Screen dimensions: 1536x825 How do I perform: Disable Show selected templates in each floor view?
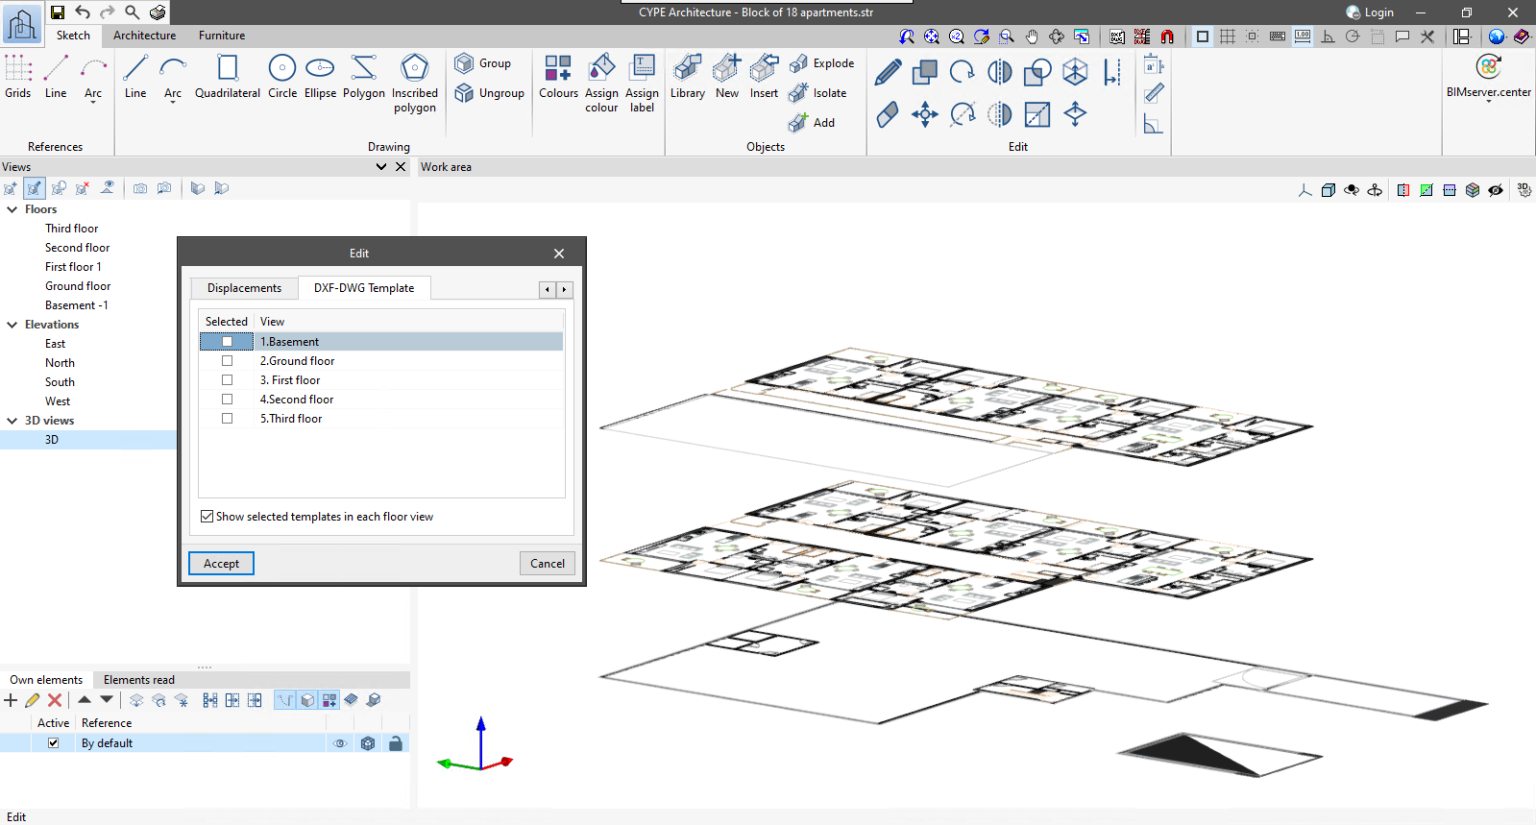coord(207,517)
